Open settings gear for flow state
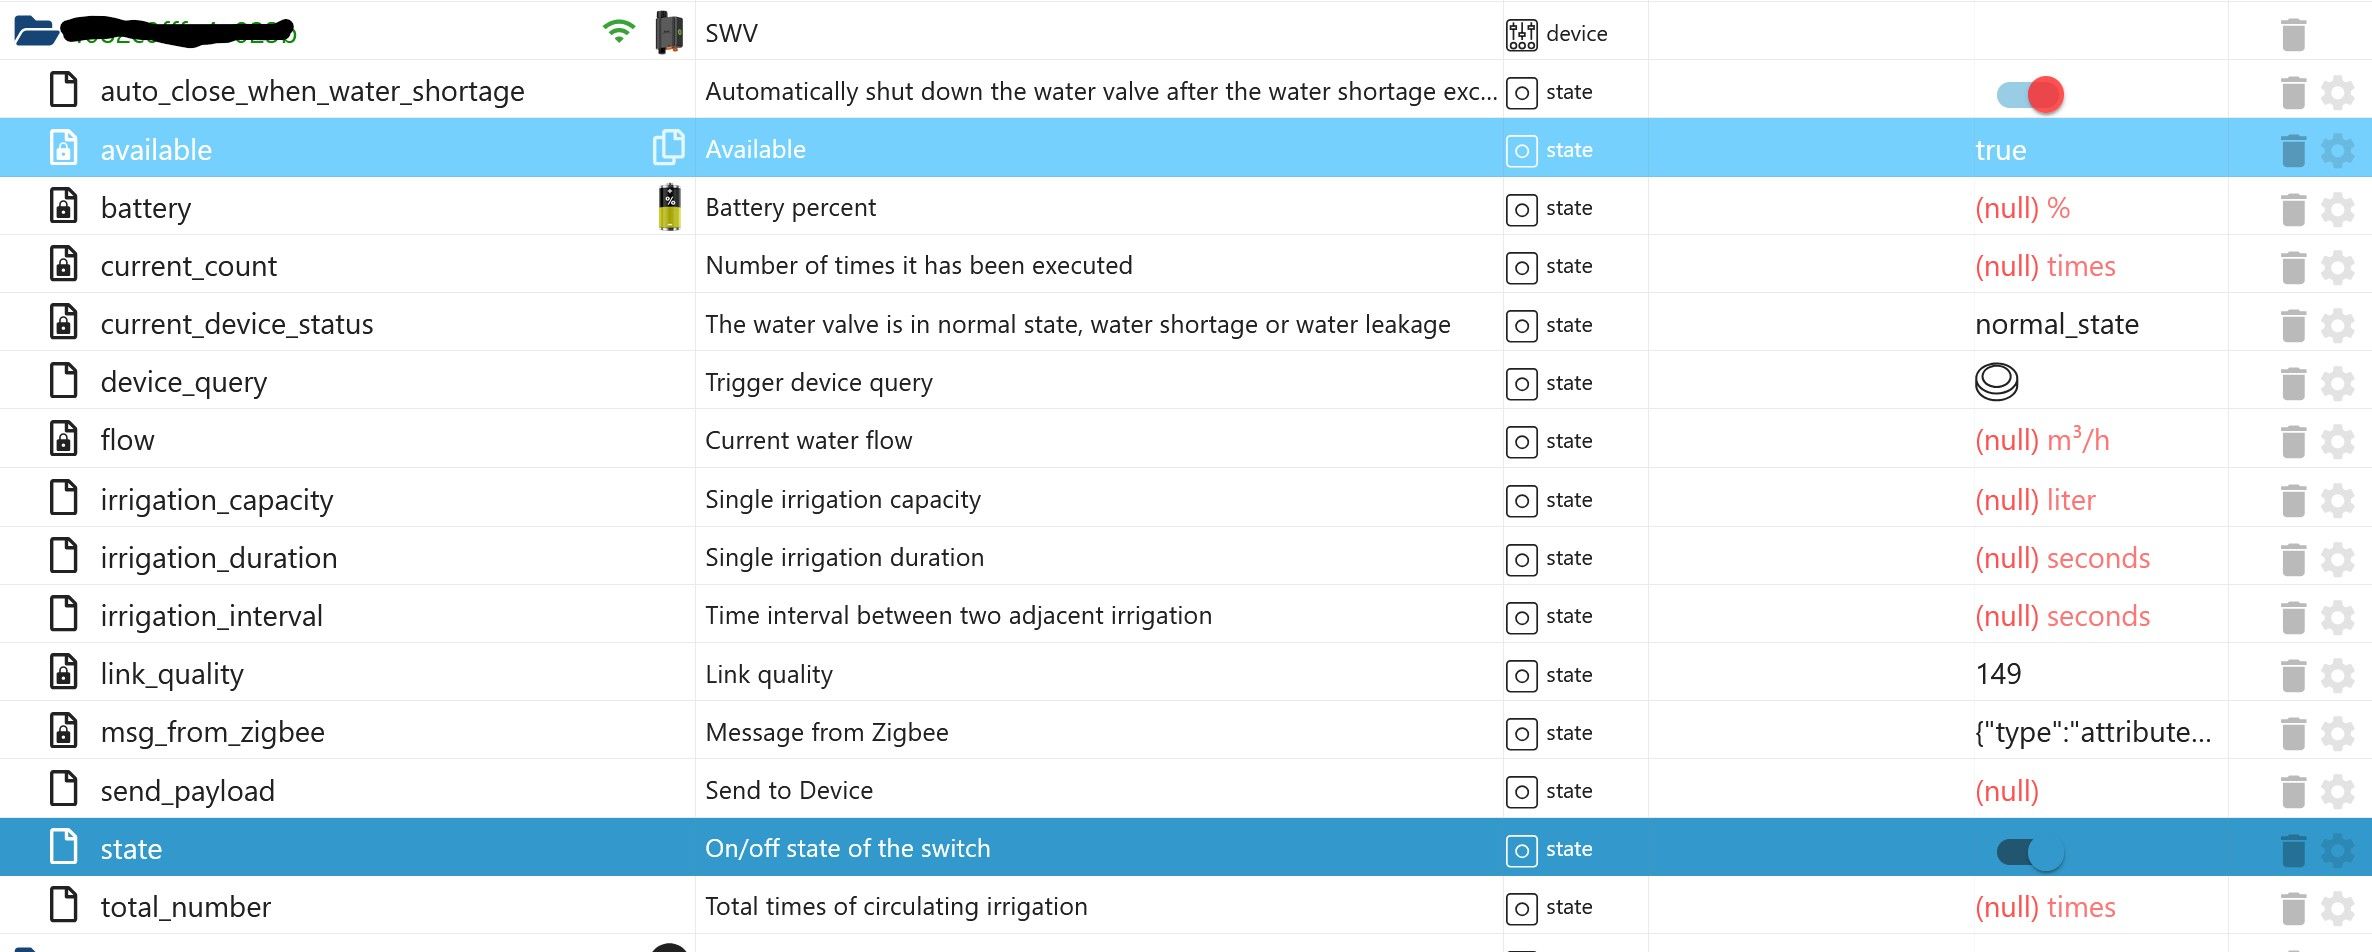 2337,442
